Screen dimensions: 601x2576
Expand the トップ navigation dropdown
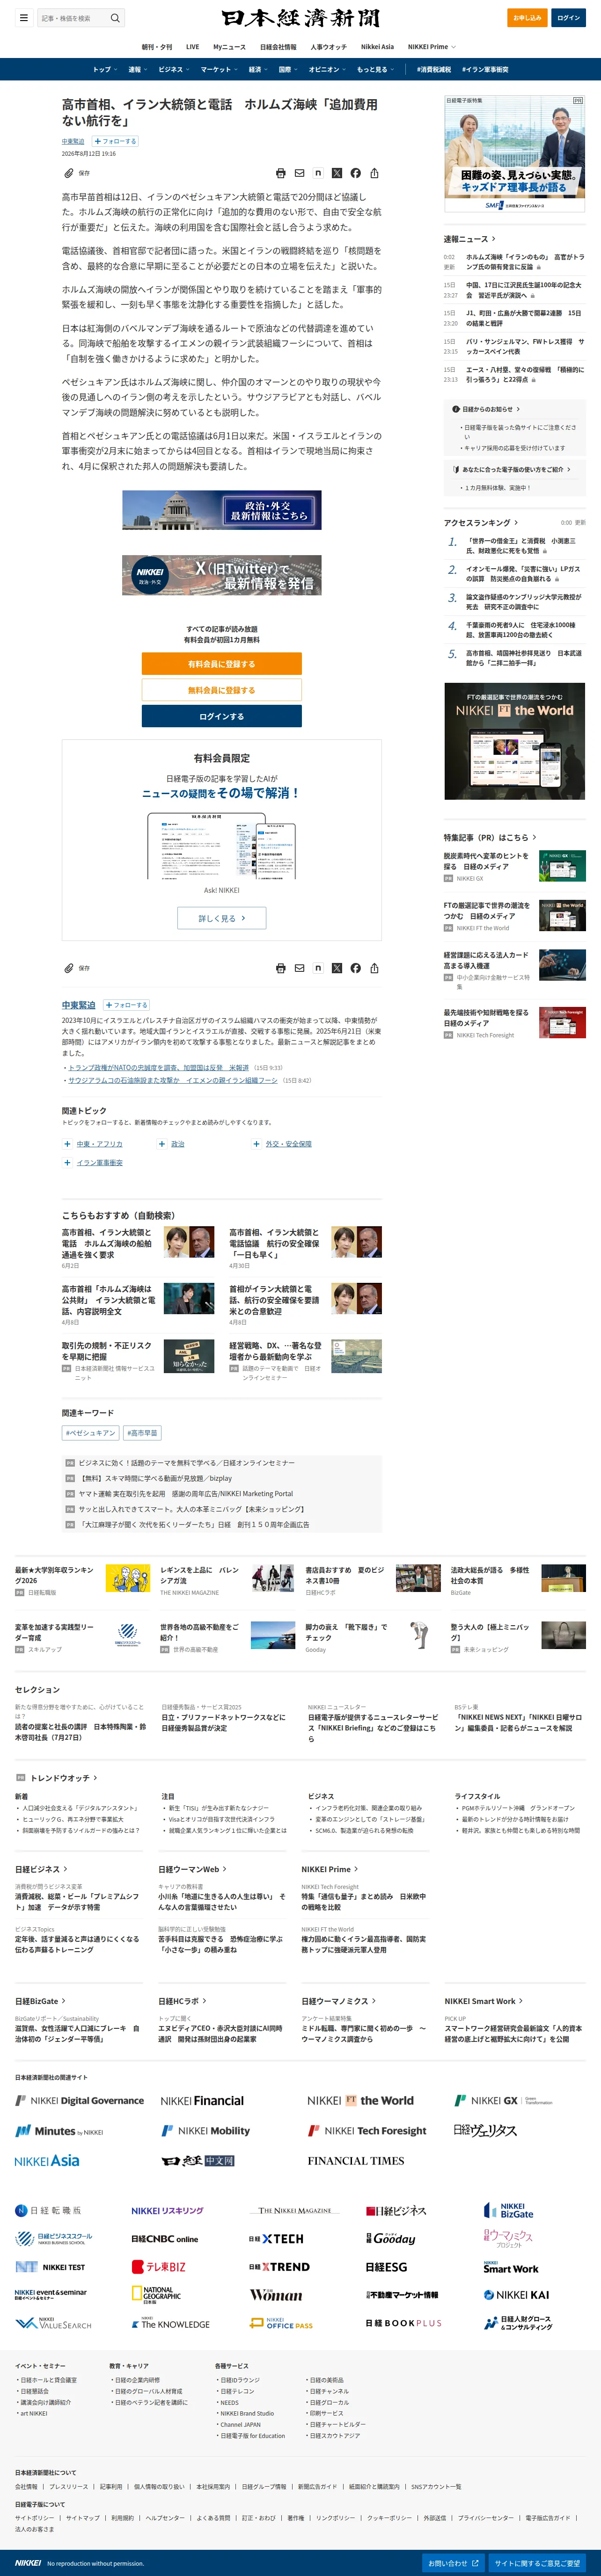click(104, 70)
